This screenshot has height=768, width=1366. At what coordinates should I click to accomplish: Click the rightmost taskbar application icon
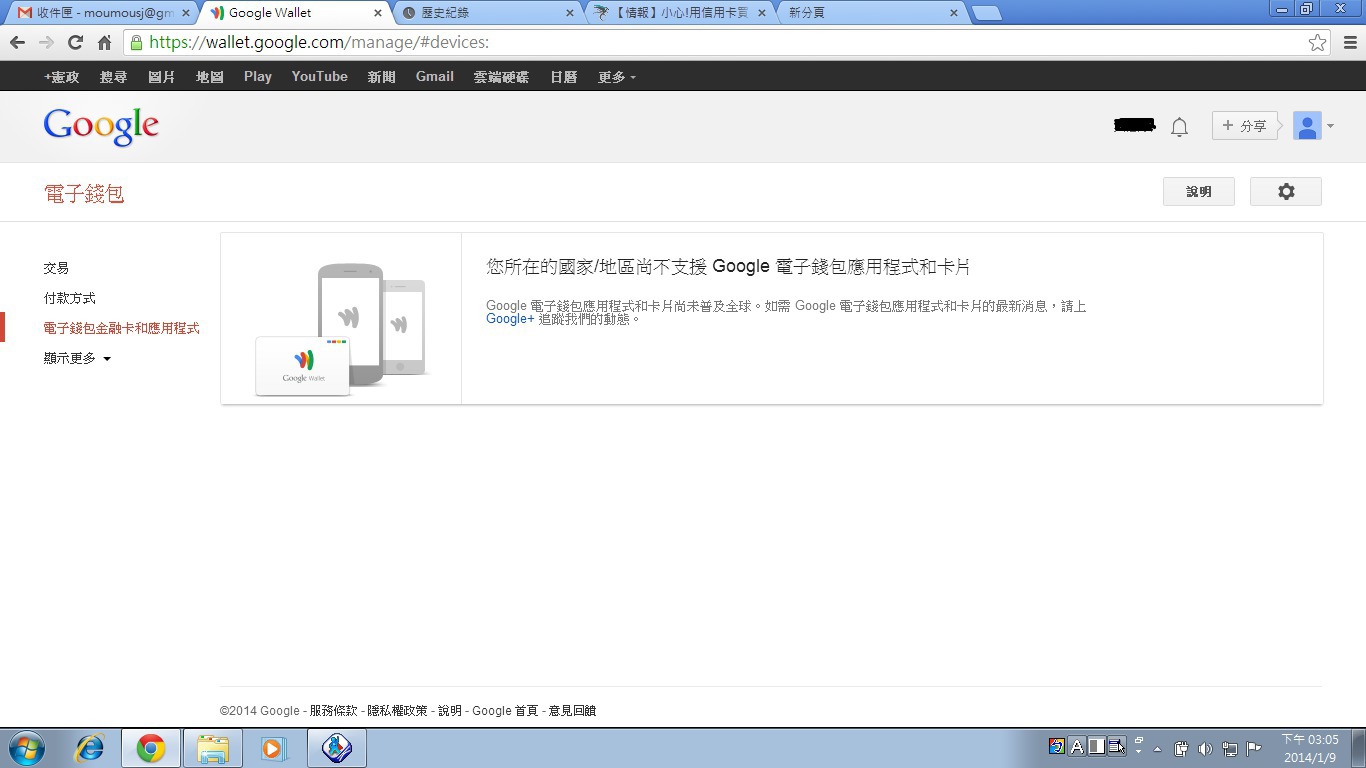(337, 748)
